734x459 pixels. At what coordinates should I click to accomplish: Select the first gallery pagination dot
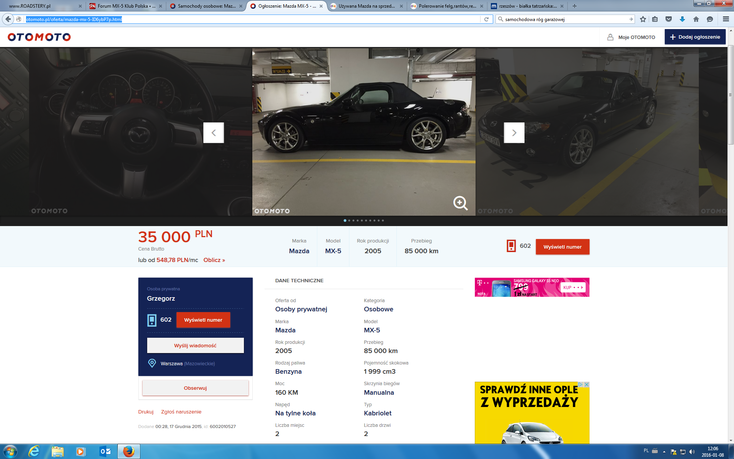point(345,220)
